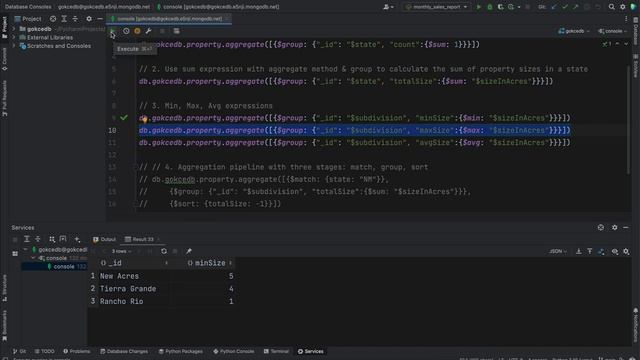Viewport: 640px width, 360px height.
Task: Expand Scratches and Consoles node
Action: point(14,46)
